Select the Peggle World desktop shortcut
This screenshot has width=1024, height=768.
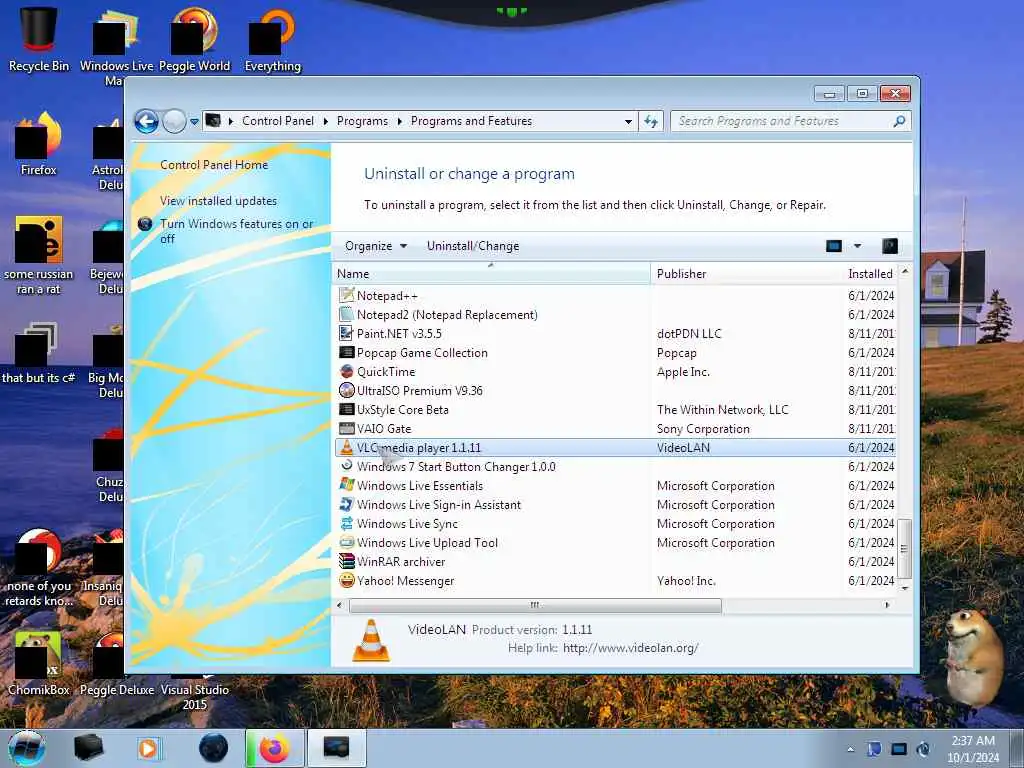(194, 39)
